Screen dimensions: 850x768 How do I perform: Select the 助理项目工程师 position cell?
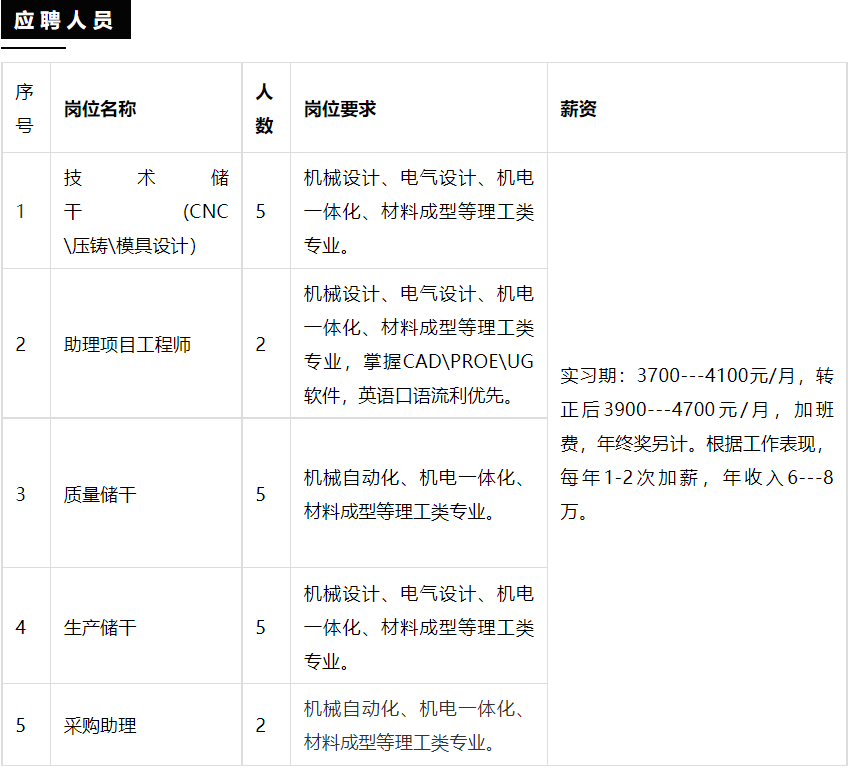[x=128, y=345]
